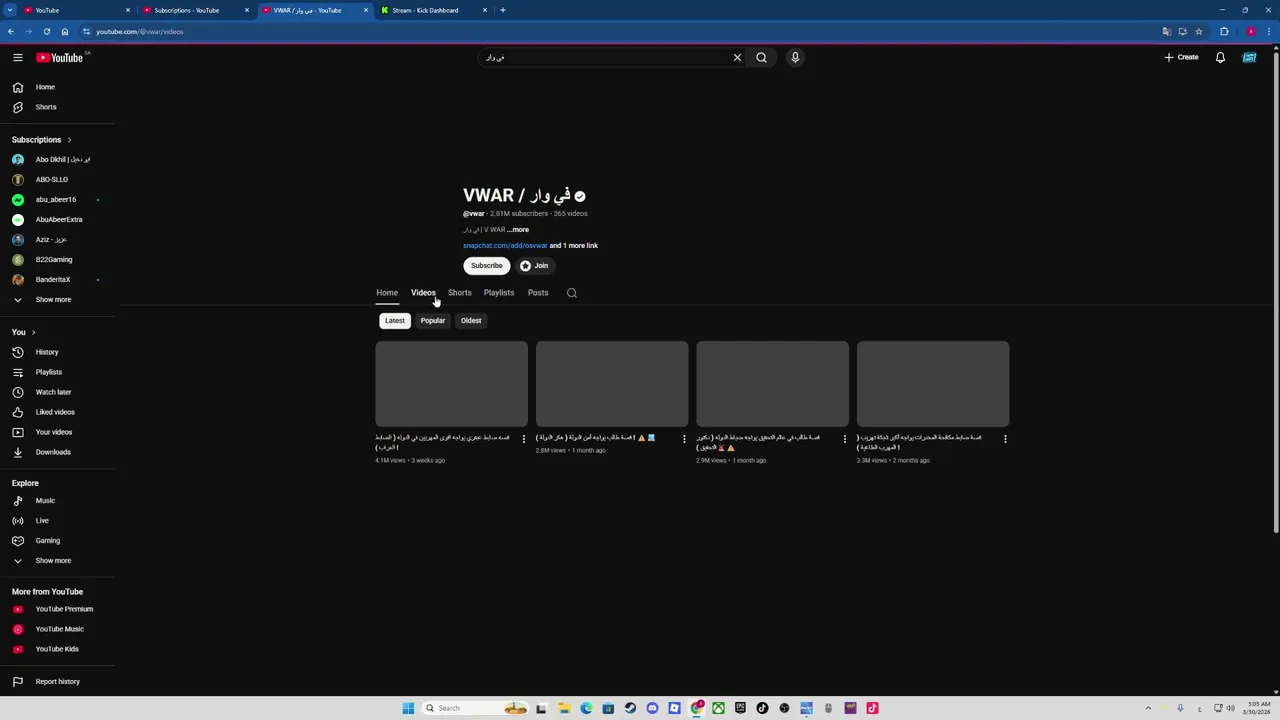The image size is (1280, 720).
Task: Select the Oldest sort chip
Action: pyautogui.click(x=471, y=320)
